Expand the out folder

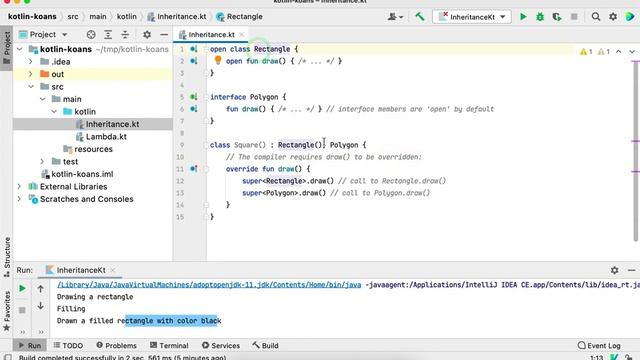tap(31, 74)
